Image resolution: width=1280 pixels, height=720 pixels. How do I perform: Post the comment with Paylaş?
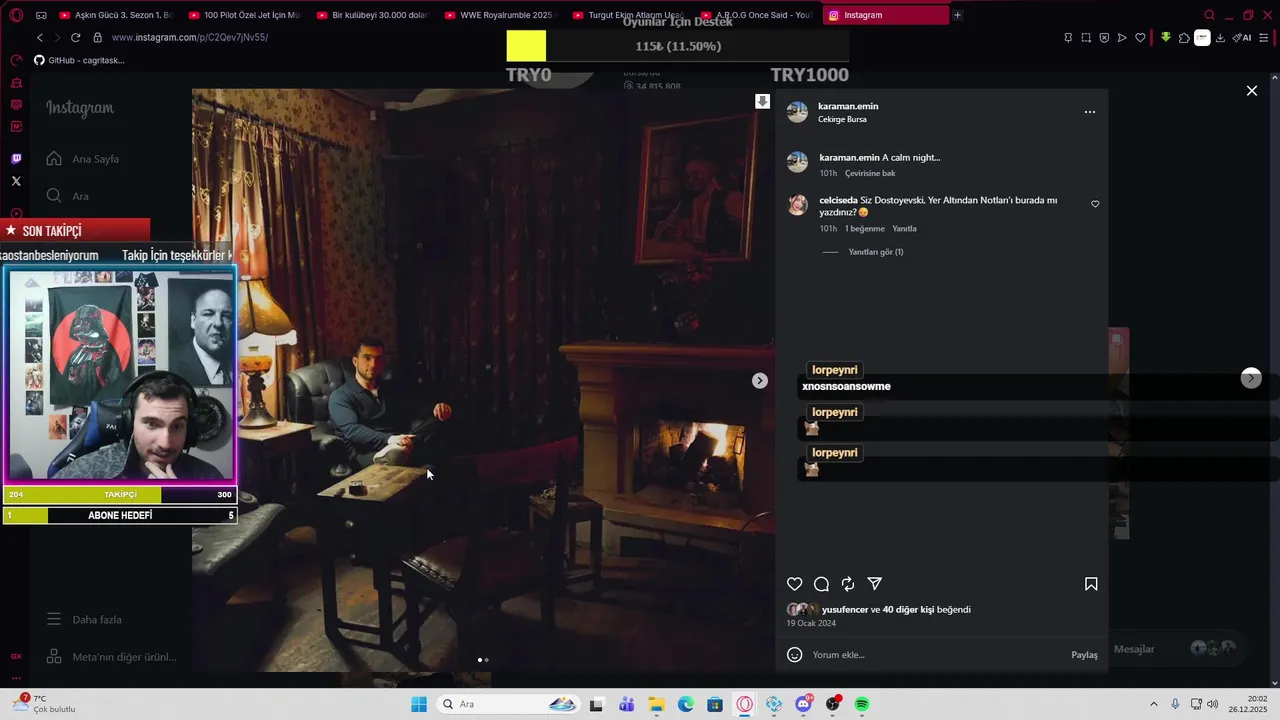point(1084,655)
